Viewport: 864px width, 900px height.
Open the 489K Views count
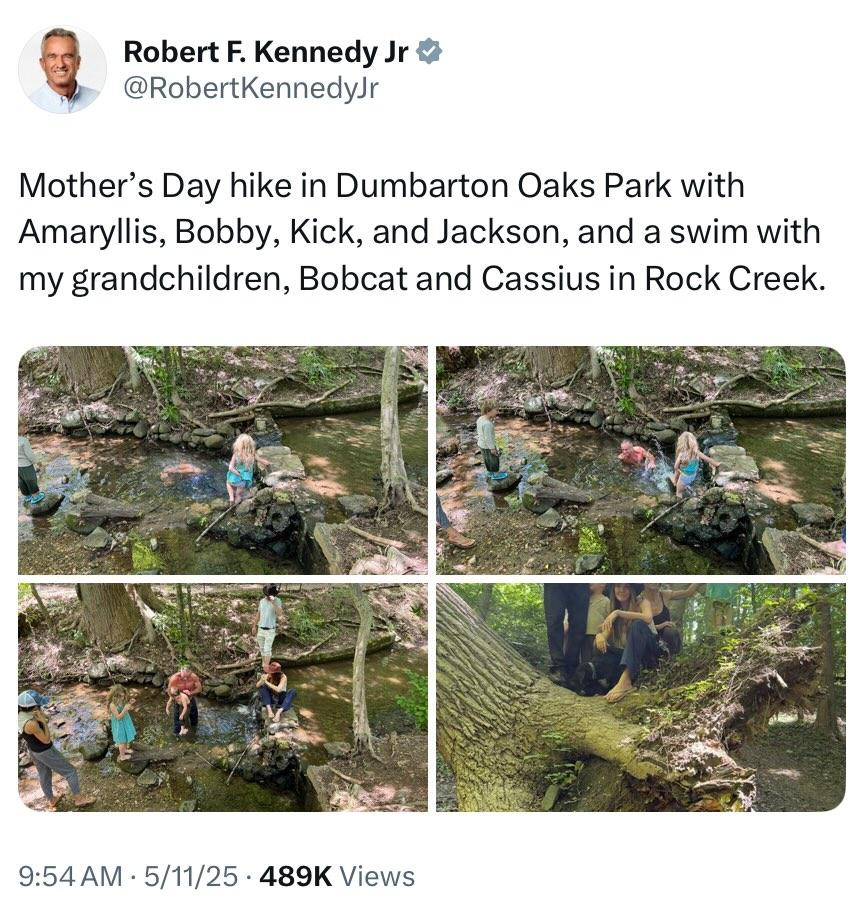pyautogui.click(x=337, y=876)
